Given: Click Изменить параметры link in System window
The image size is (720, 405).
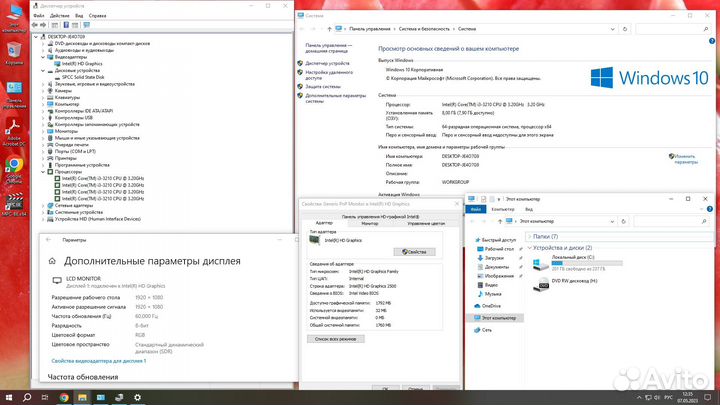Looking at the screenshot, I should 686,159.
